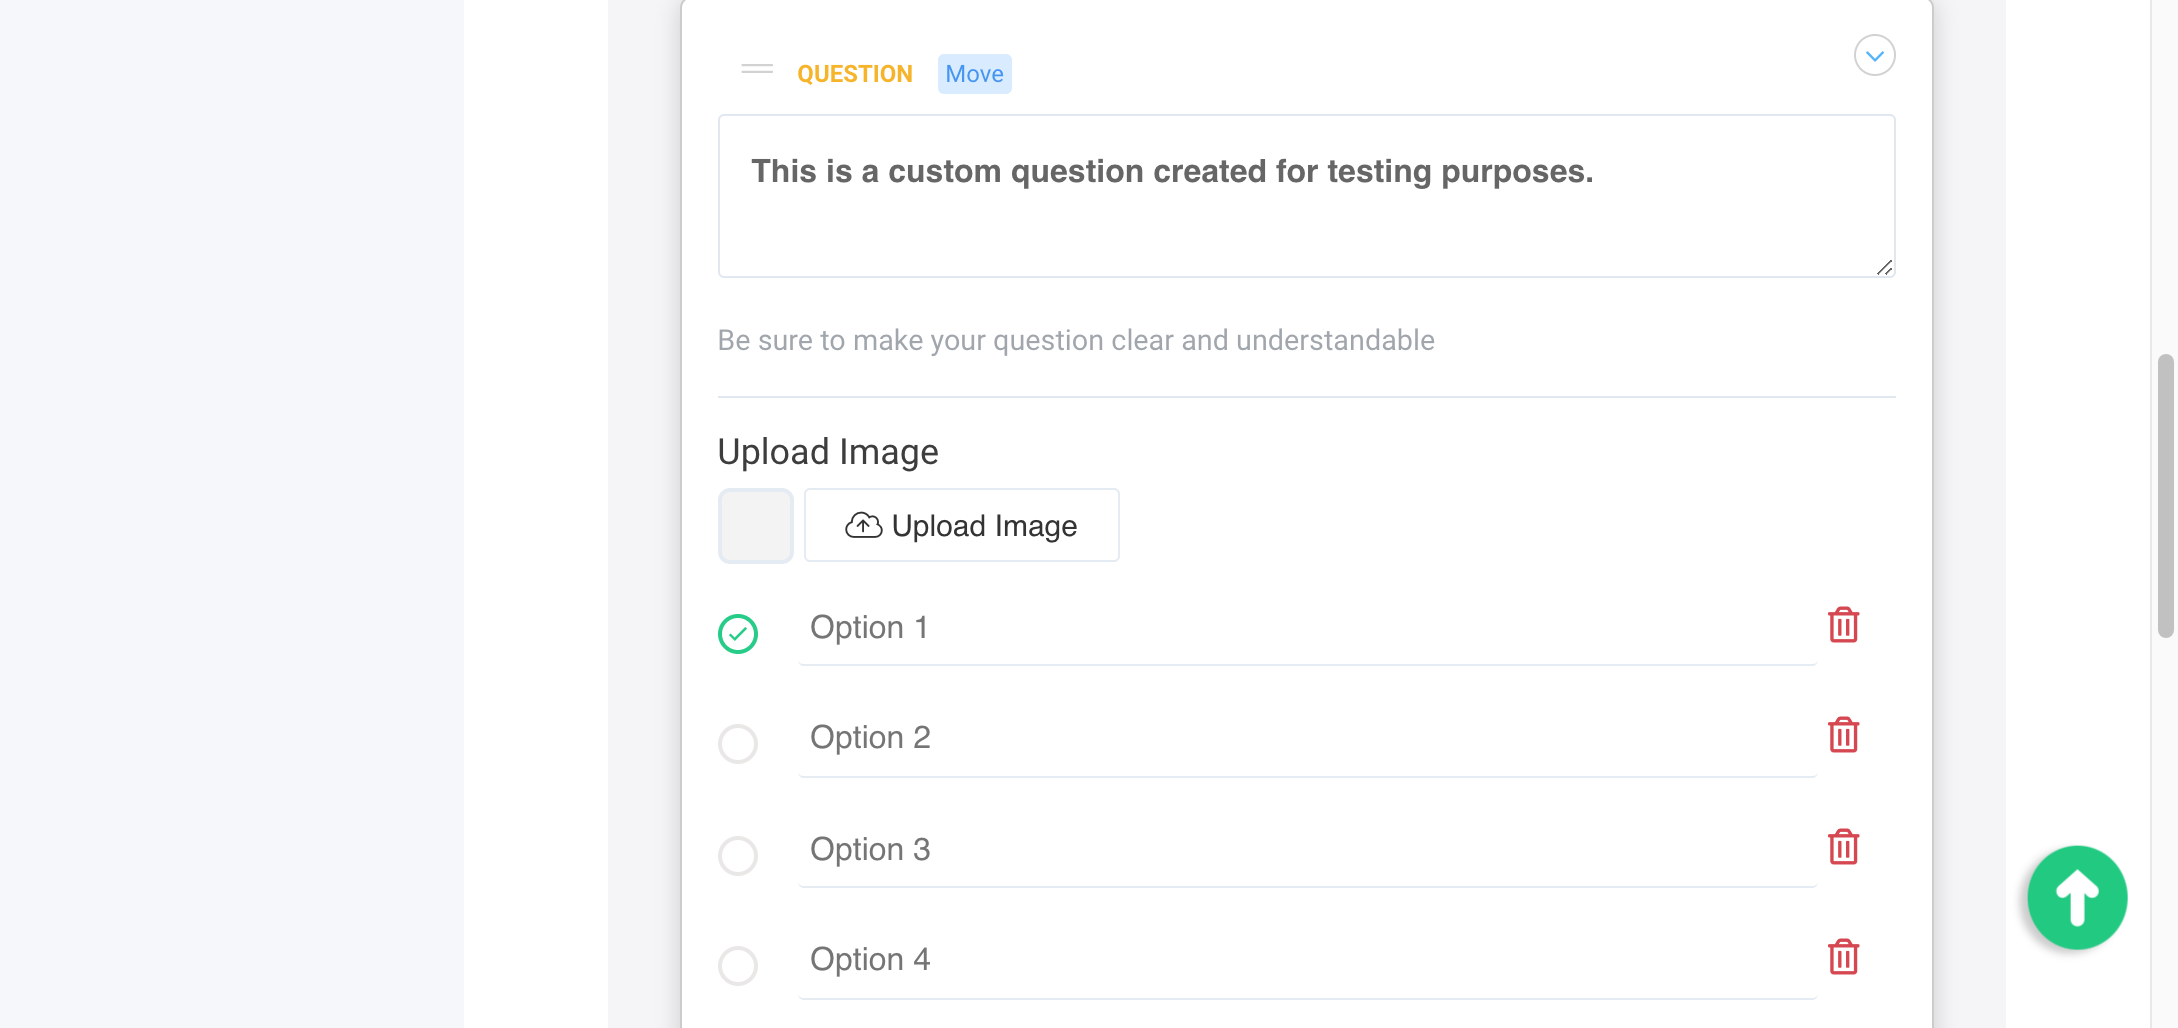Viewport: 2178px width, 1028px height.
Task: Click the textarea resize grip corner
Action: tap(1884, 267)
